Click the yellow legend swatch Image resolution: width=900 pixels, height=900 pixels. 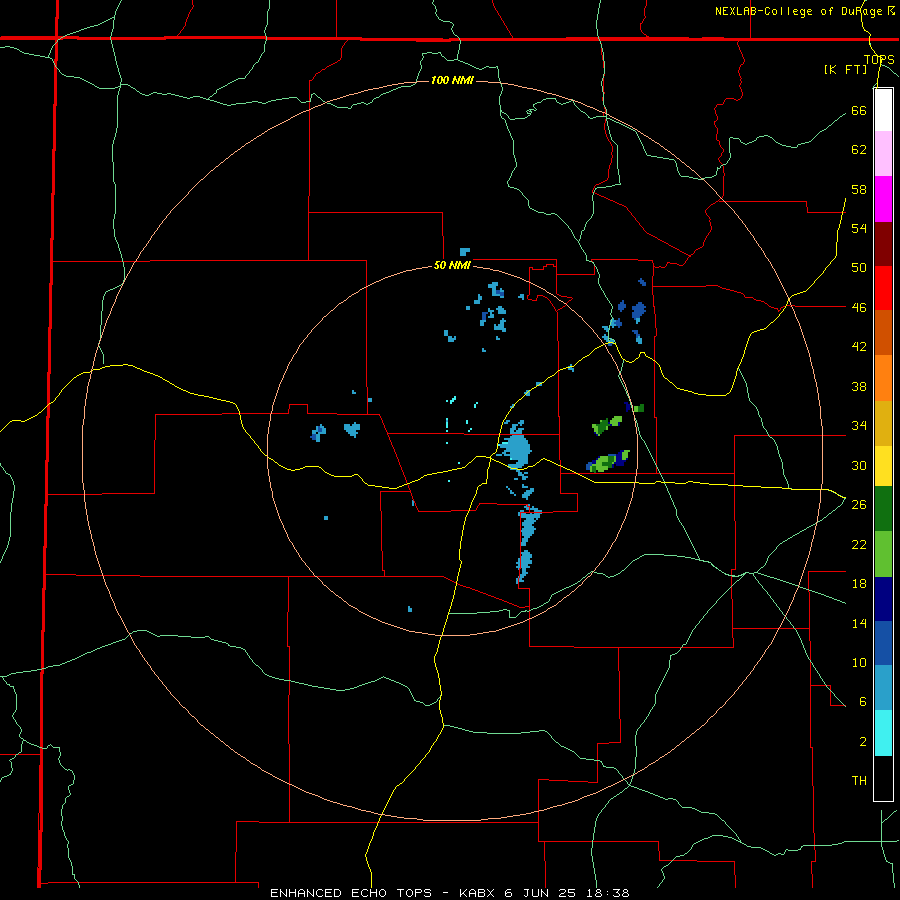(x=883, y=466)
